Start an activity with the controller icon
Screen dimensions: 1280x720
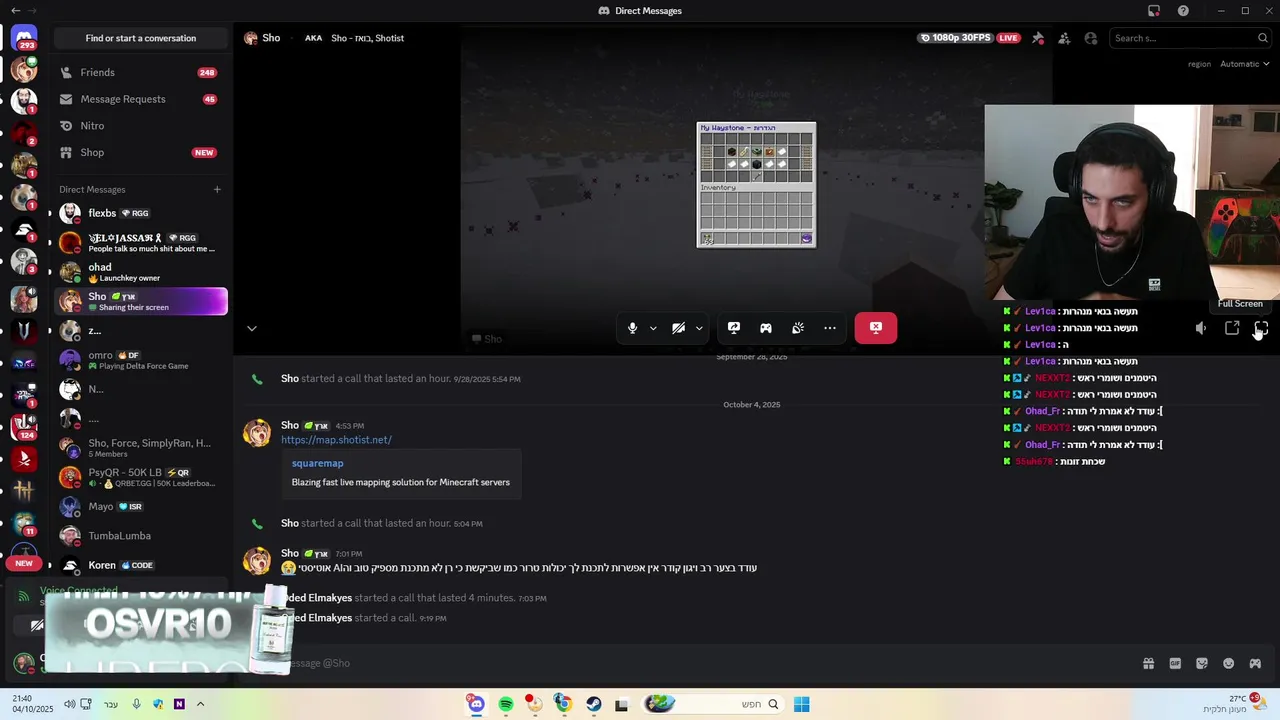[766, 328]
